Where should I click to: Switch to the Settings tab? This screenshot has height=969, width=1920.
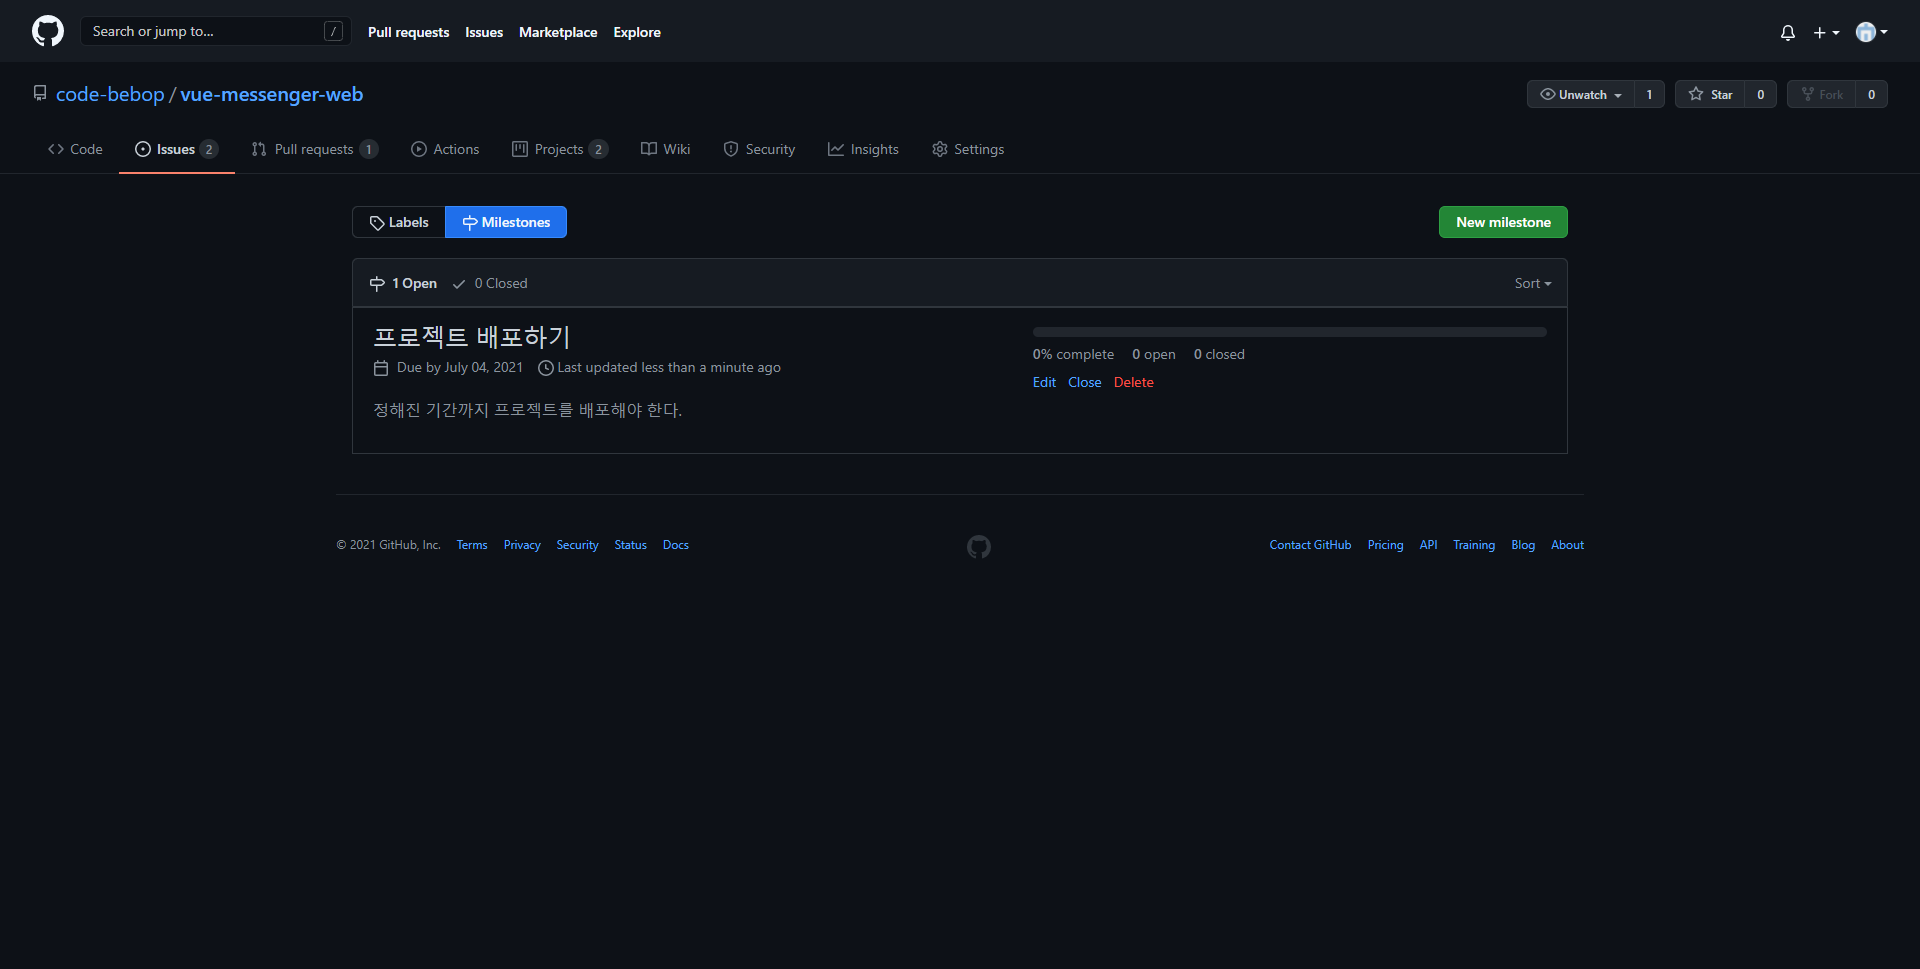pyautogui.click(x=967, y=149)
